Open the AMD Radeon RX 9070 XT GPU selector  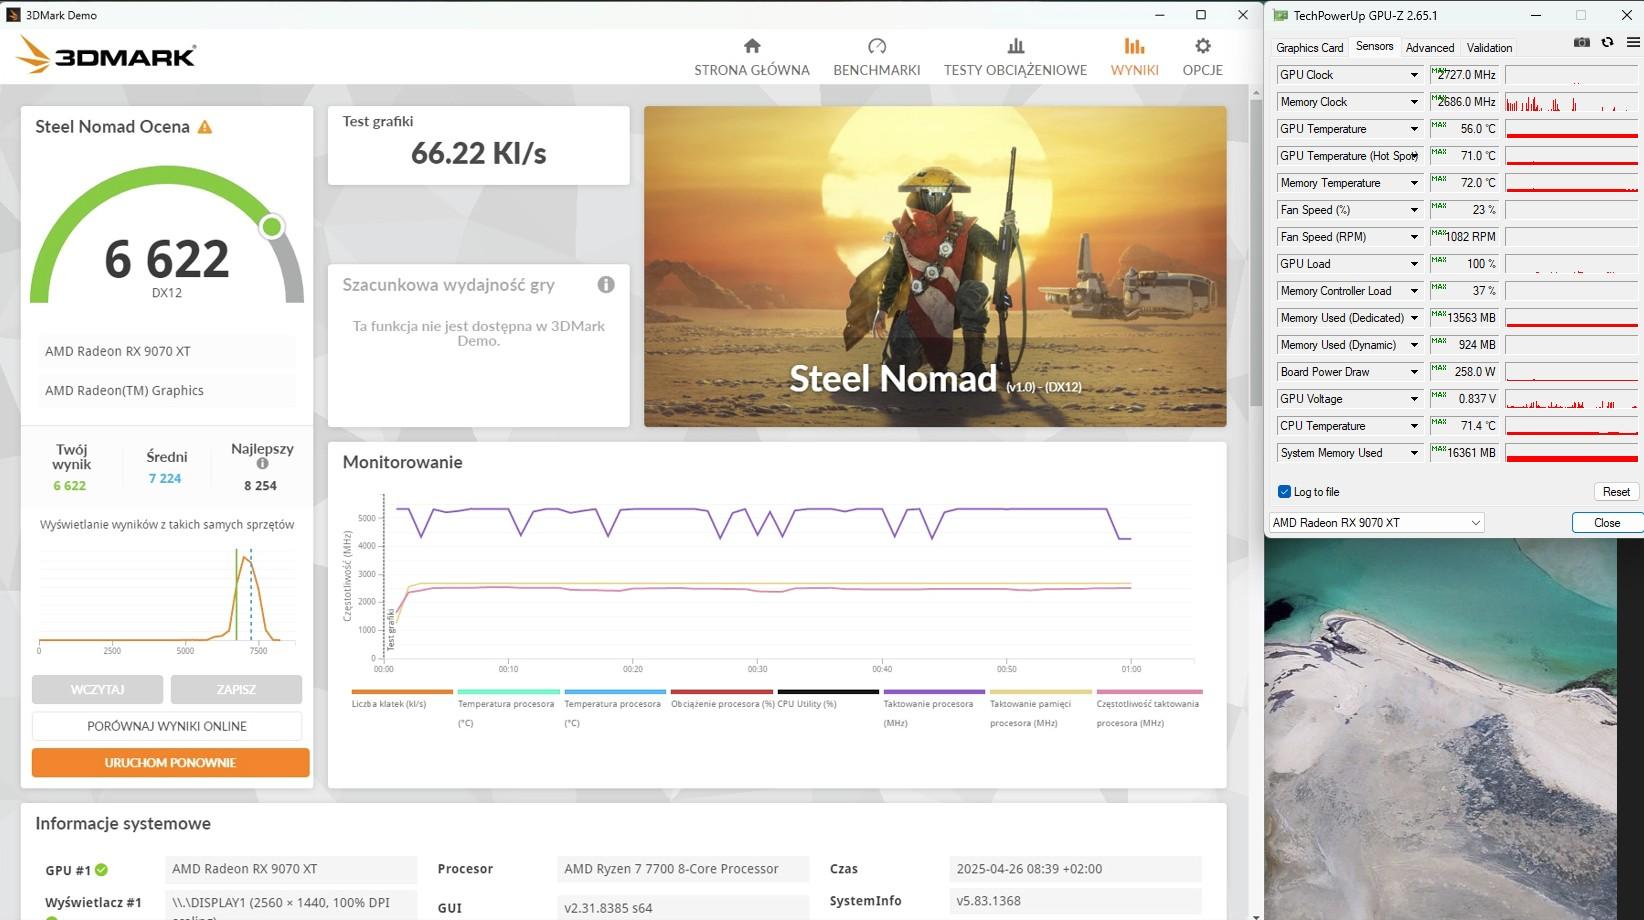tap(1376, 523)
